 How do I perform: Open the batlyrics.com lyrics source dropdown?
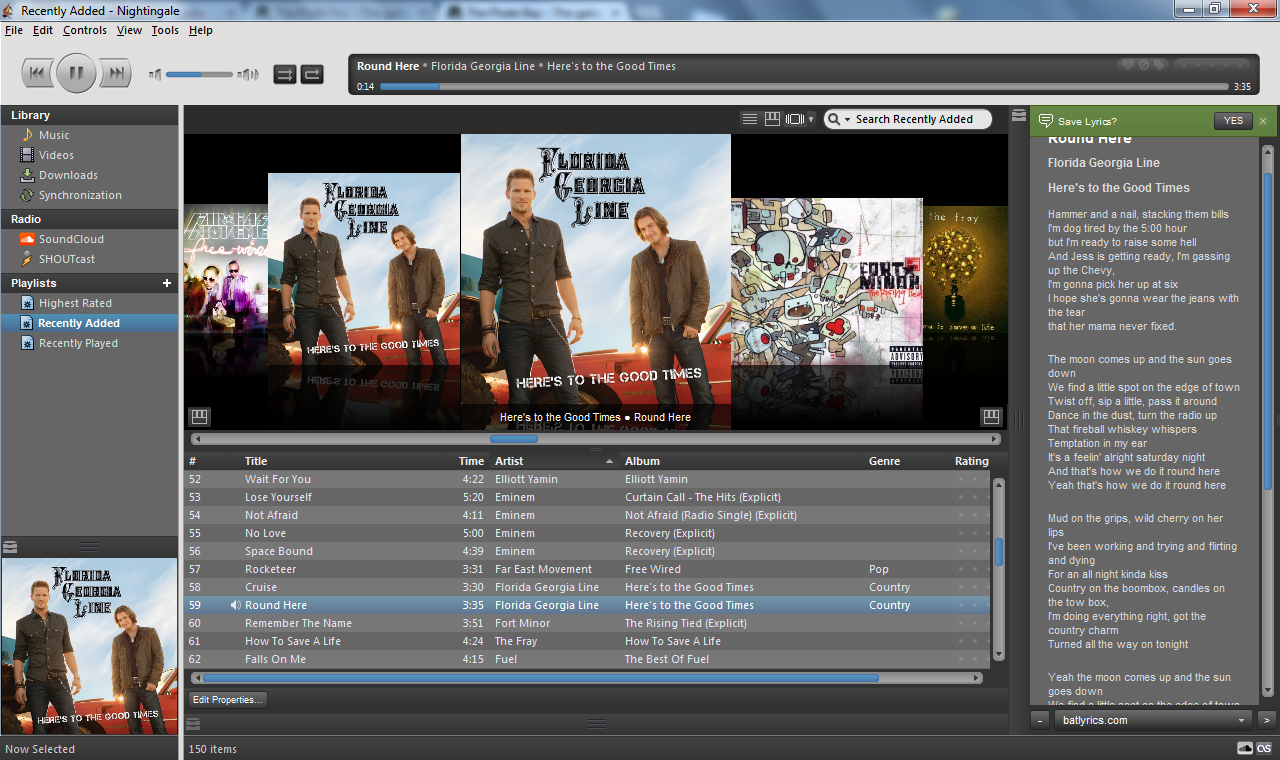pyautogui.click(x=1241, y=720)
